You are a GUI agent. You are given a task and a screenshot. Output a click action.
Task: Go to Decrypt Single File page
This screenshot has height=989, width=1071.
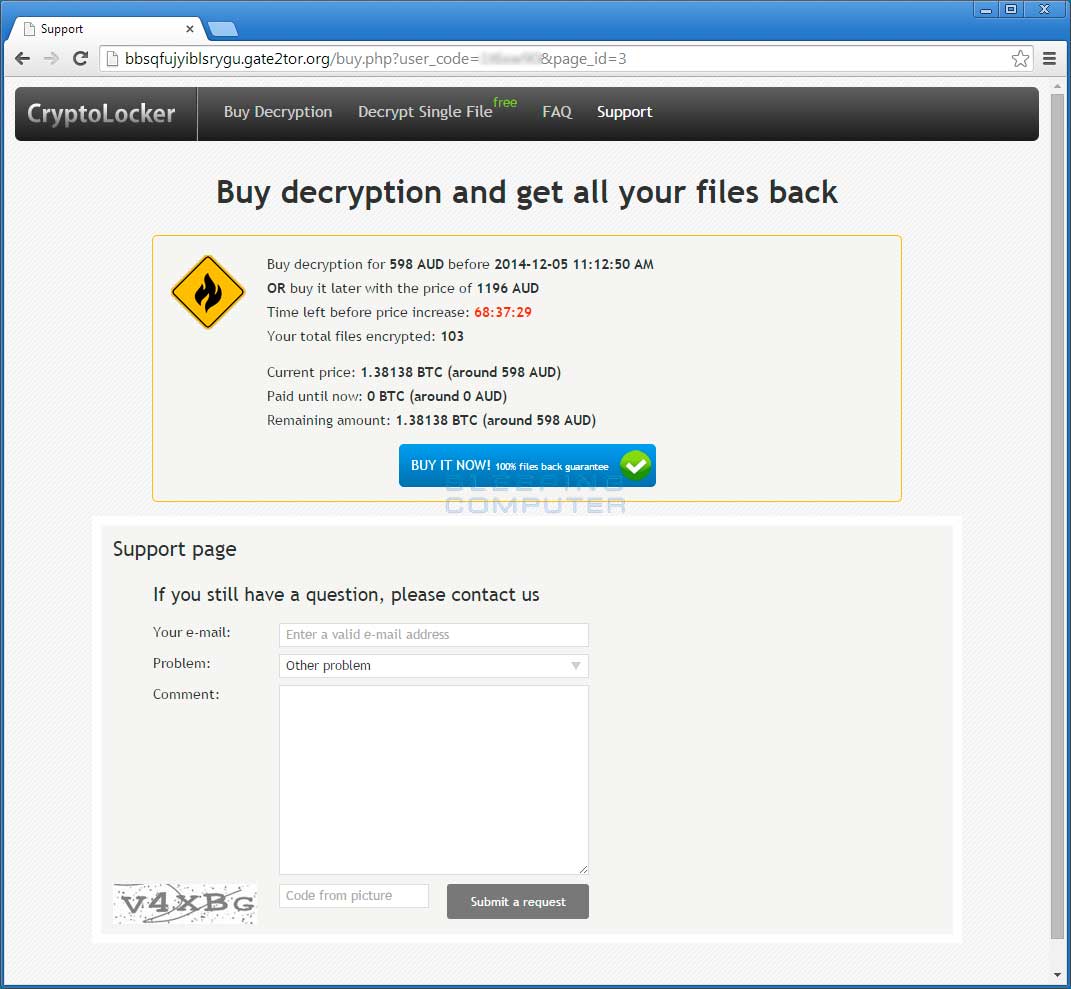point(425,112)
